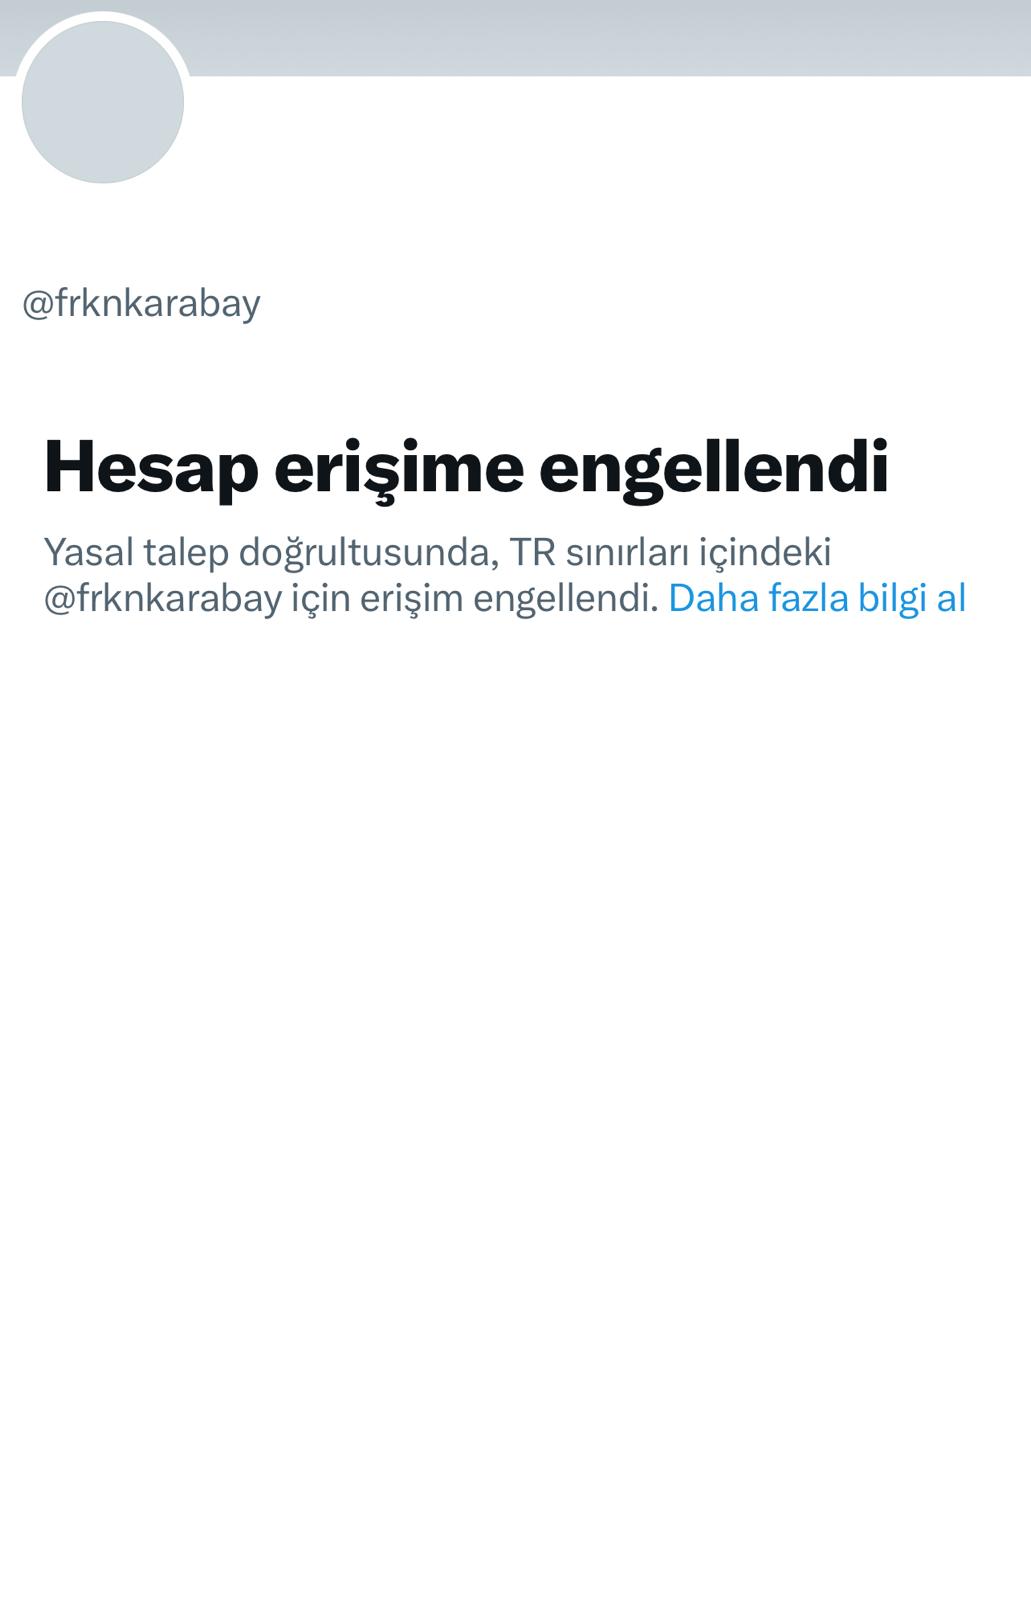Click the empty white area below the notice
1031x1600 pixels.
515,1100
